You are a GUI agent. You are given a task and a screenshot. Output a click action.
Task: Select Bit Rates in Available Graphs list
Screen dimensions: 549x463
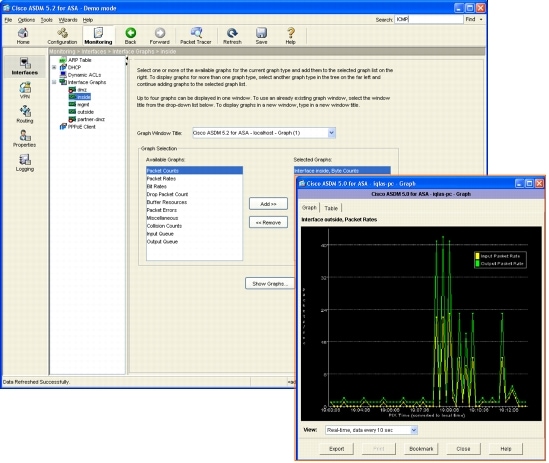click(157, 186)
